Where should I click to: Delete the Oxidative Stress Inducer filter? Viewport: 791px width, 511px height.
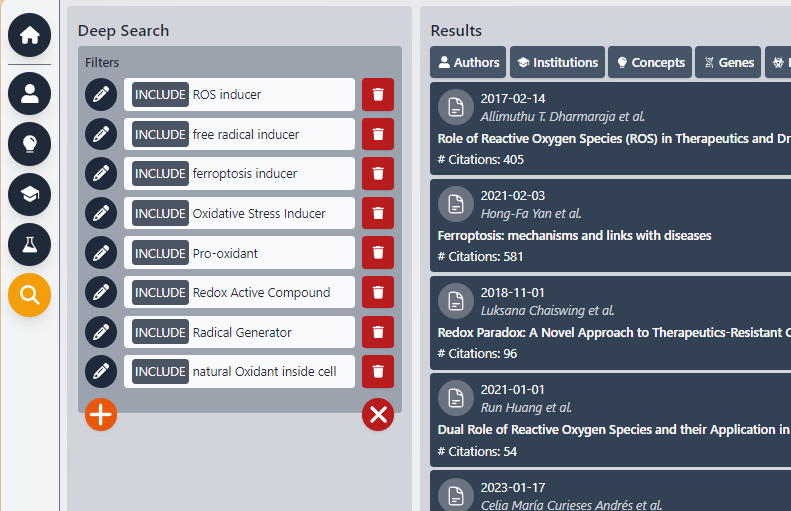pos(378,213)
